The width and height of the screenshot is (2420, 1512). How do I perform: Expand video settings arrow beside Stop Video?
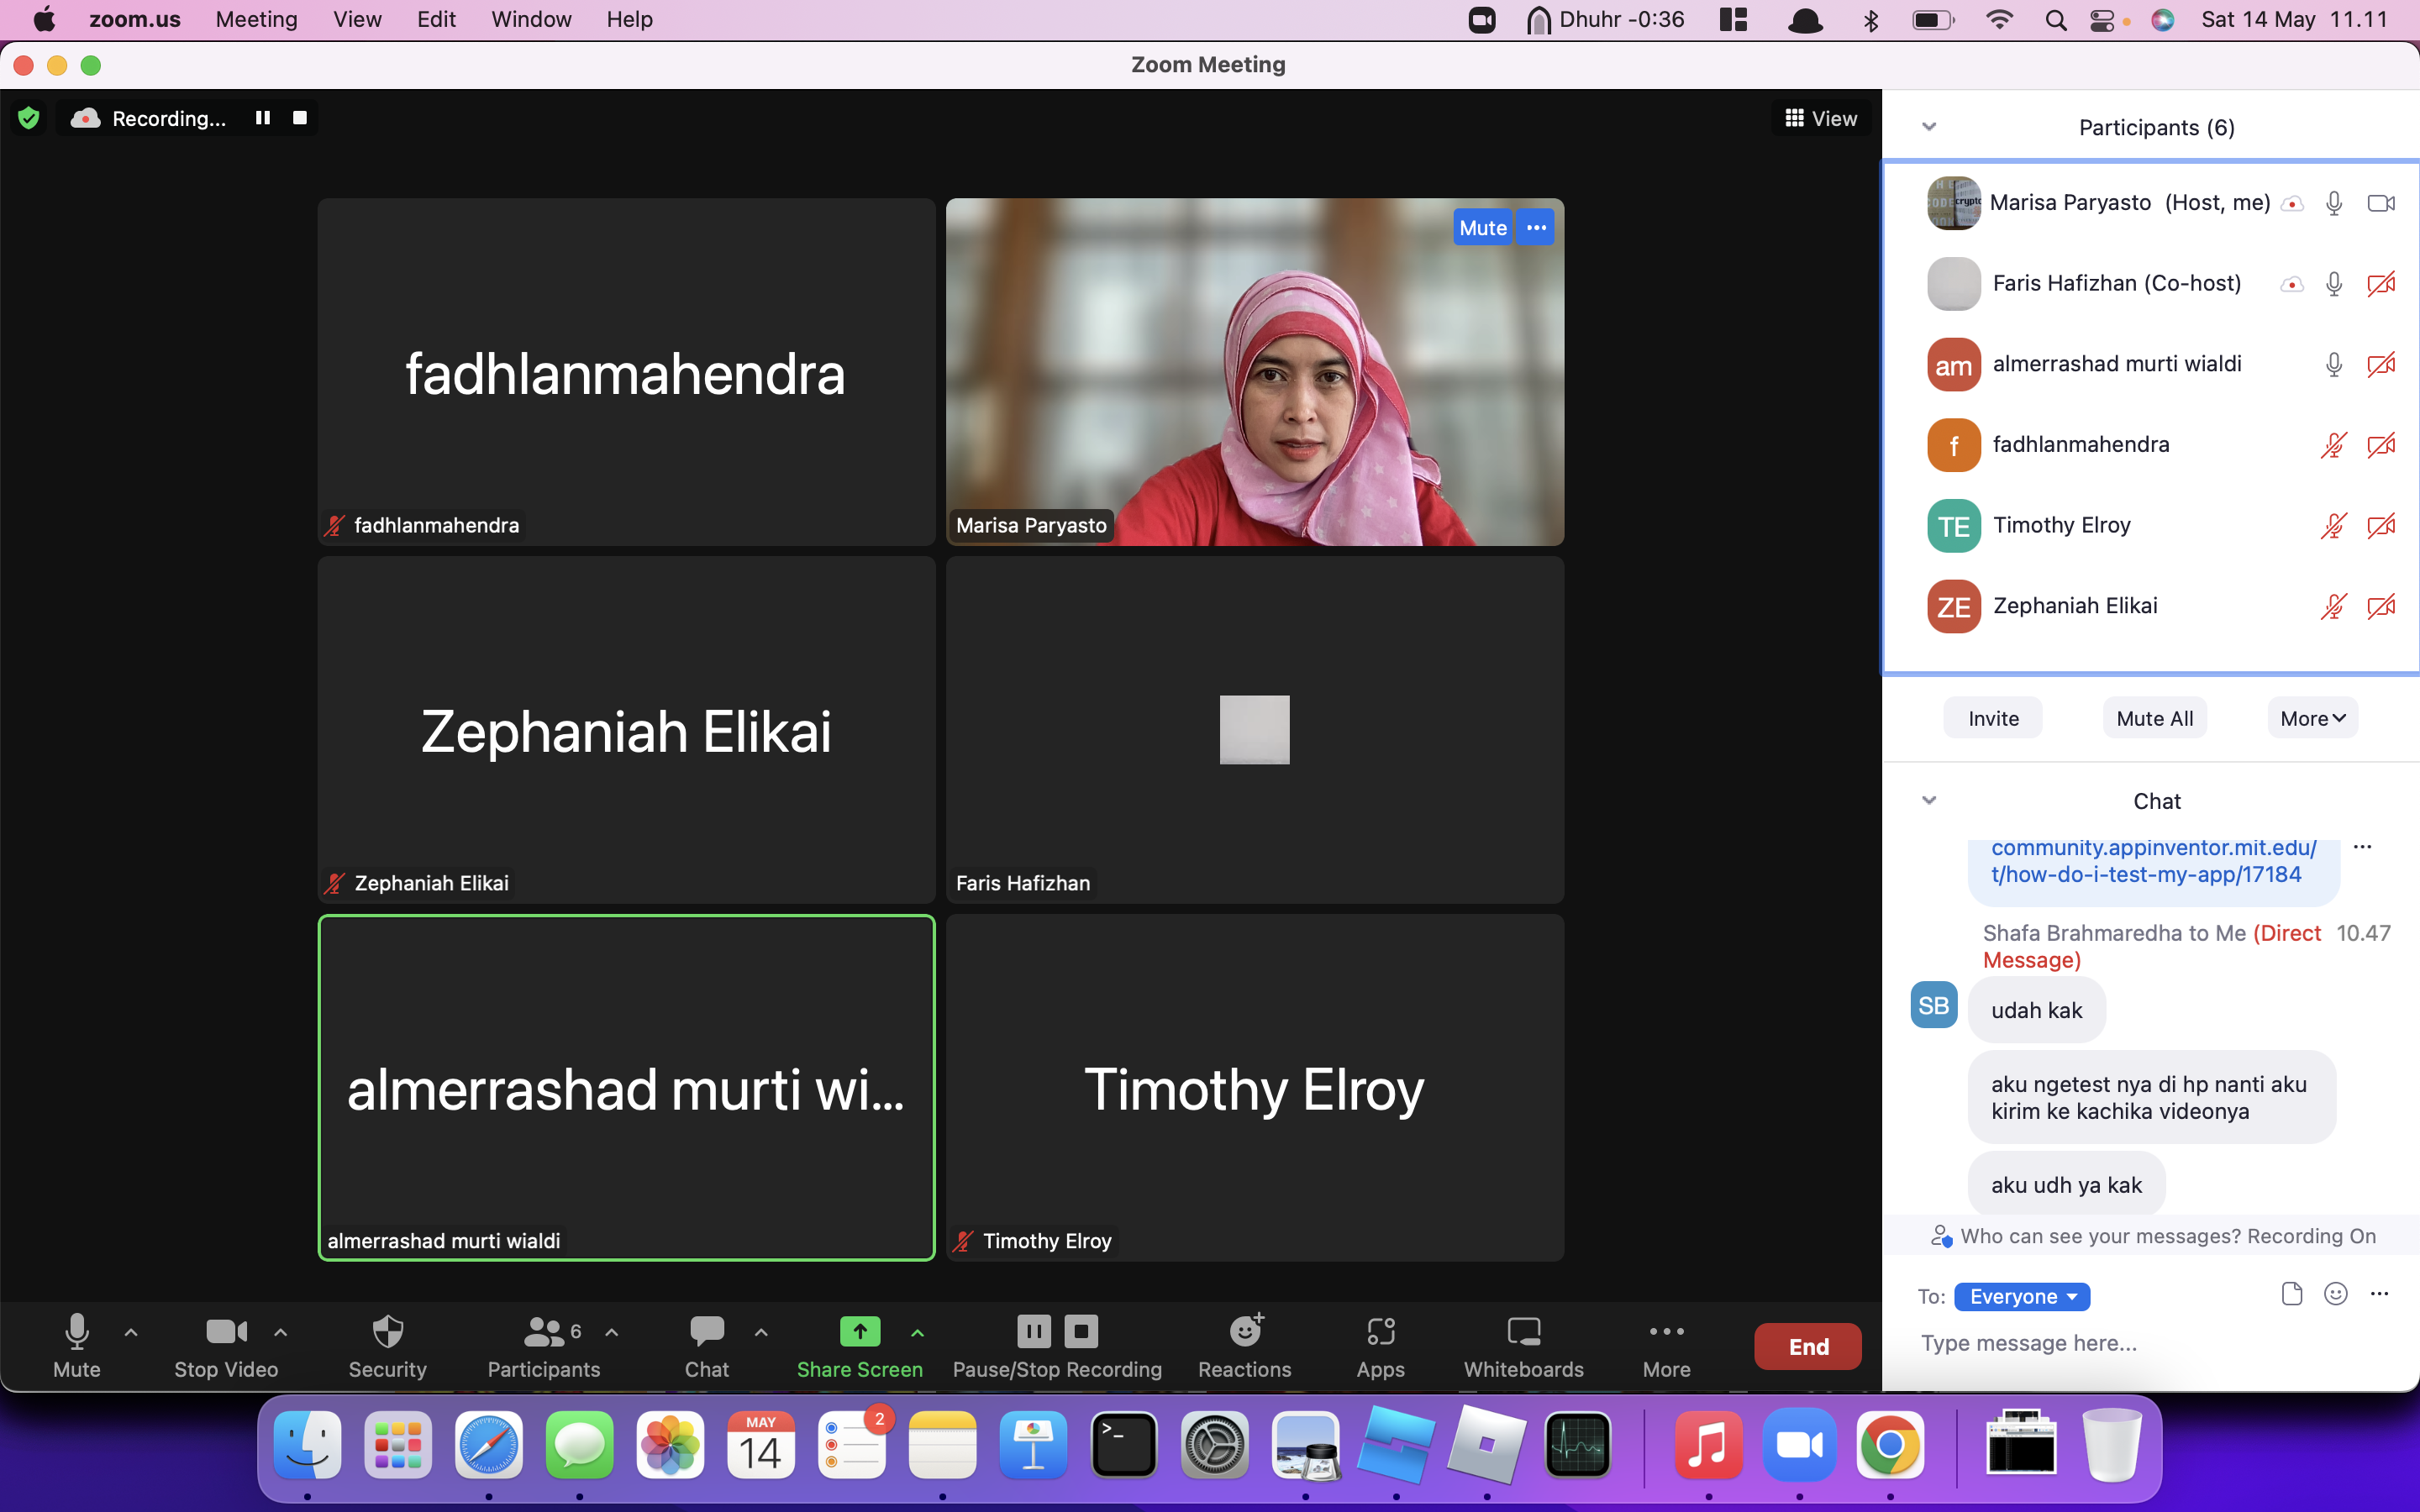[281, 1332]
